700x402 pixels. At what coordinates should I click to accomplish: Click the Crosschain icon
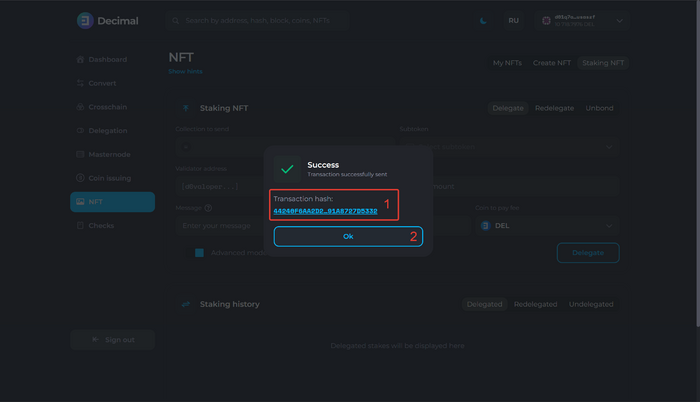point(80,107)
